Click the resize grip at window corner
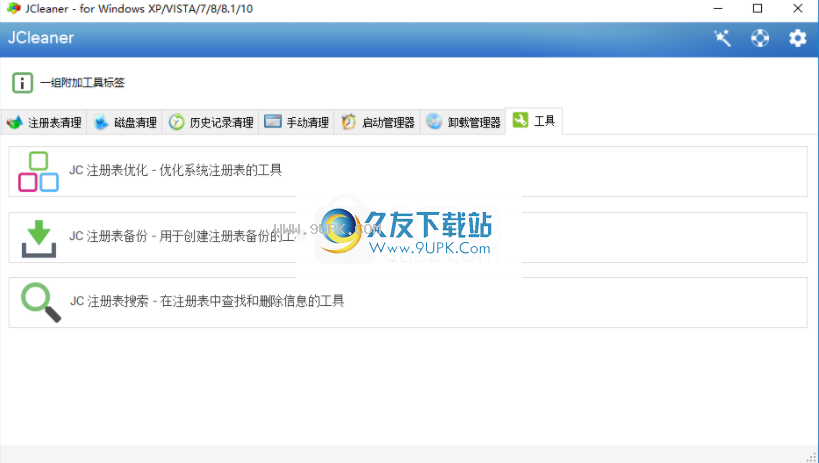This screenshot has width=819, height=463. click(x=812, y=457)
